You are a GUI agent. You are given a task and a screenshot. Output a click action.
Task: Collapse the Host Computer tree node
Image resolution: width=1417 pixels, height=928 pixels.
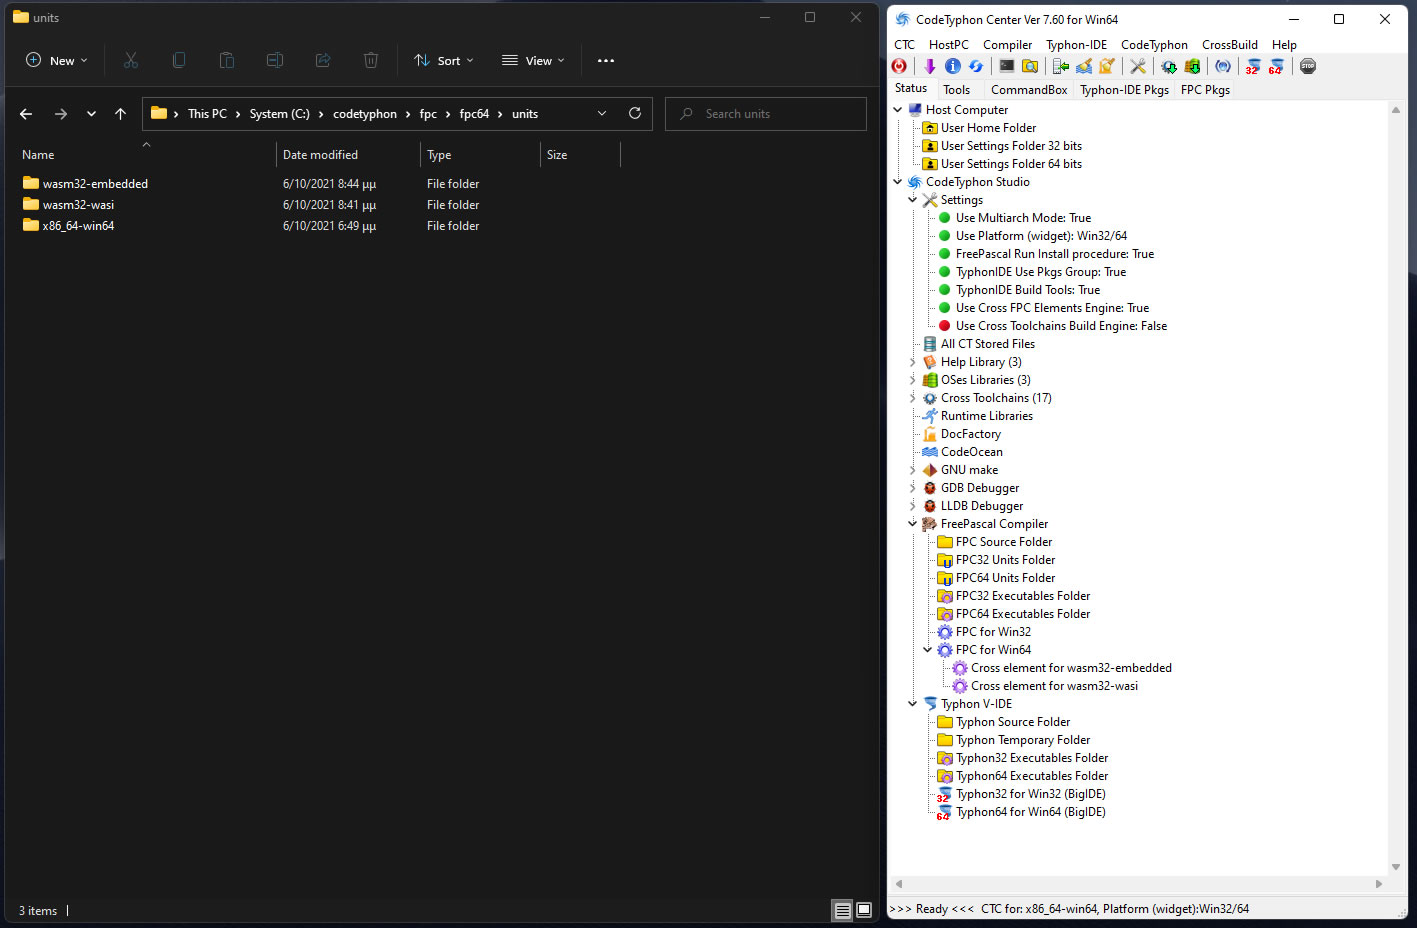point(898,110)
